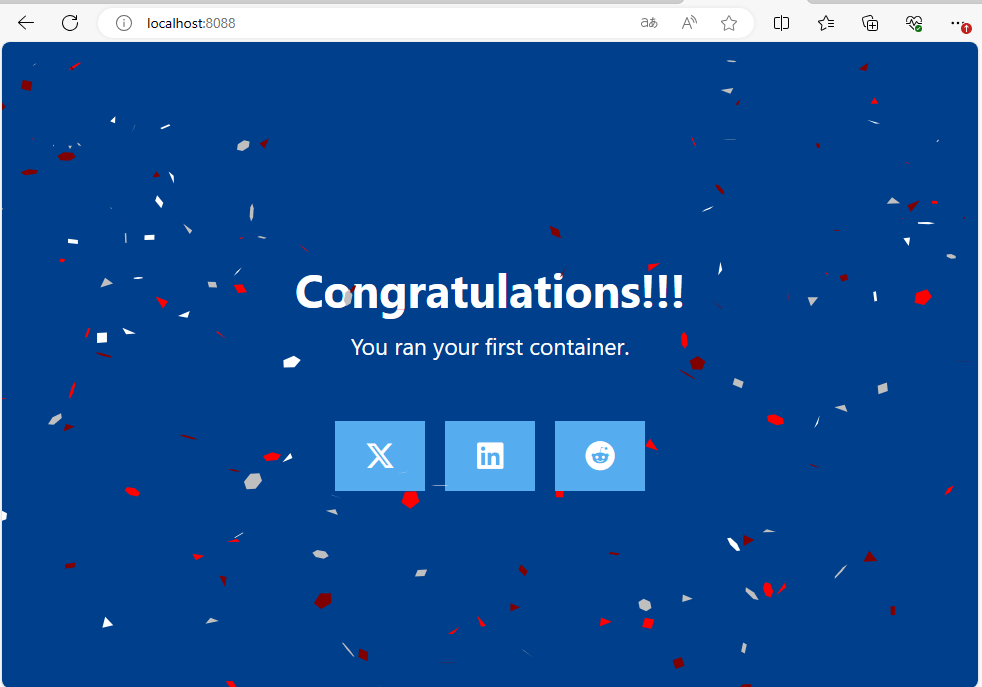Click "You ran your first container." text
The image size is (982, 687).
pyautogui.click(x=490, y=348)
